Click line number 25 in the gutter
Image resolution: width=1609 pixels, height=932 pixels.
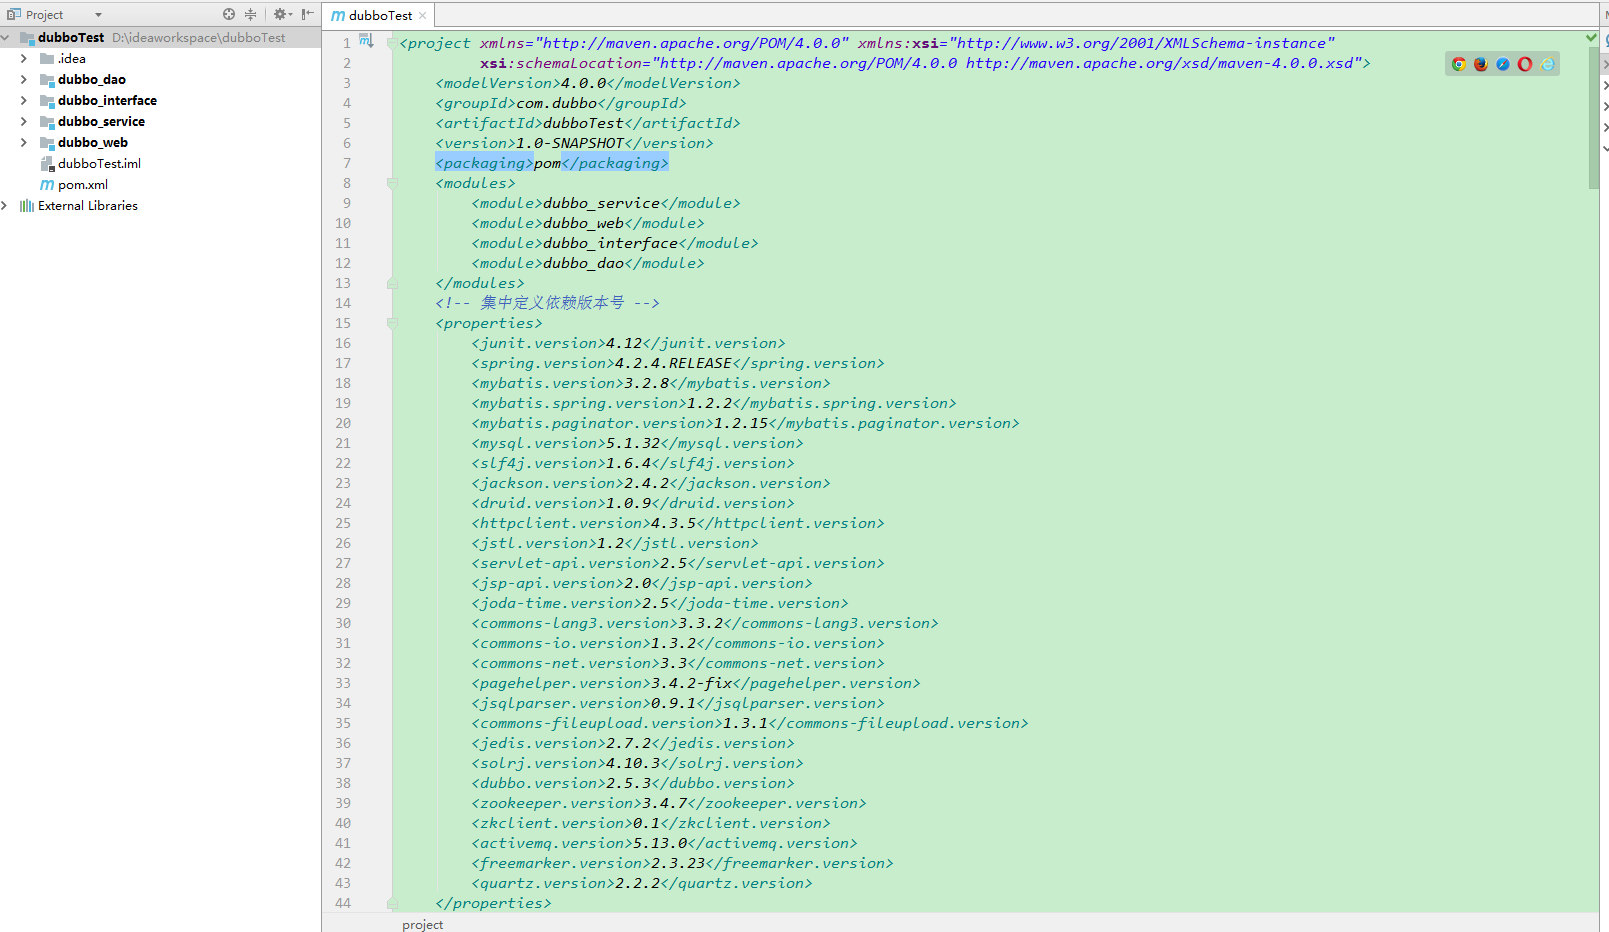[343, 523]
